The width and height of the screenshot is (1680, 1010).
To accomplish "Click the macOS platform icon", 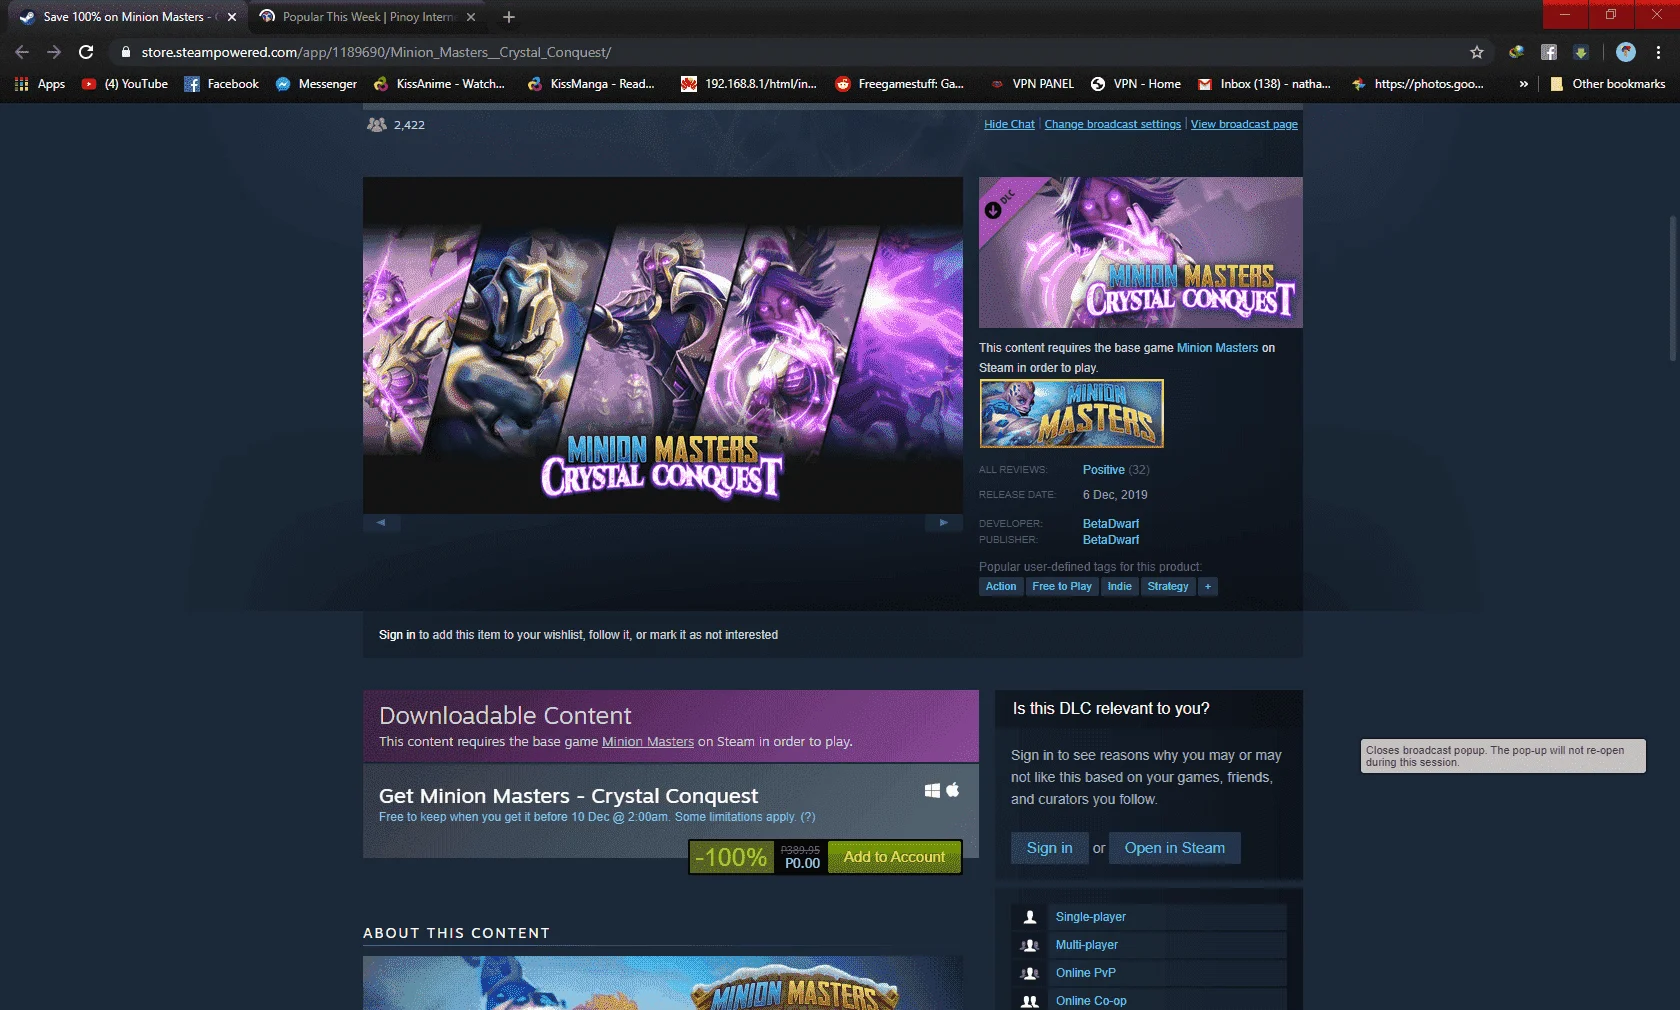I will (x=953, y=790).
